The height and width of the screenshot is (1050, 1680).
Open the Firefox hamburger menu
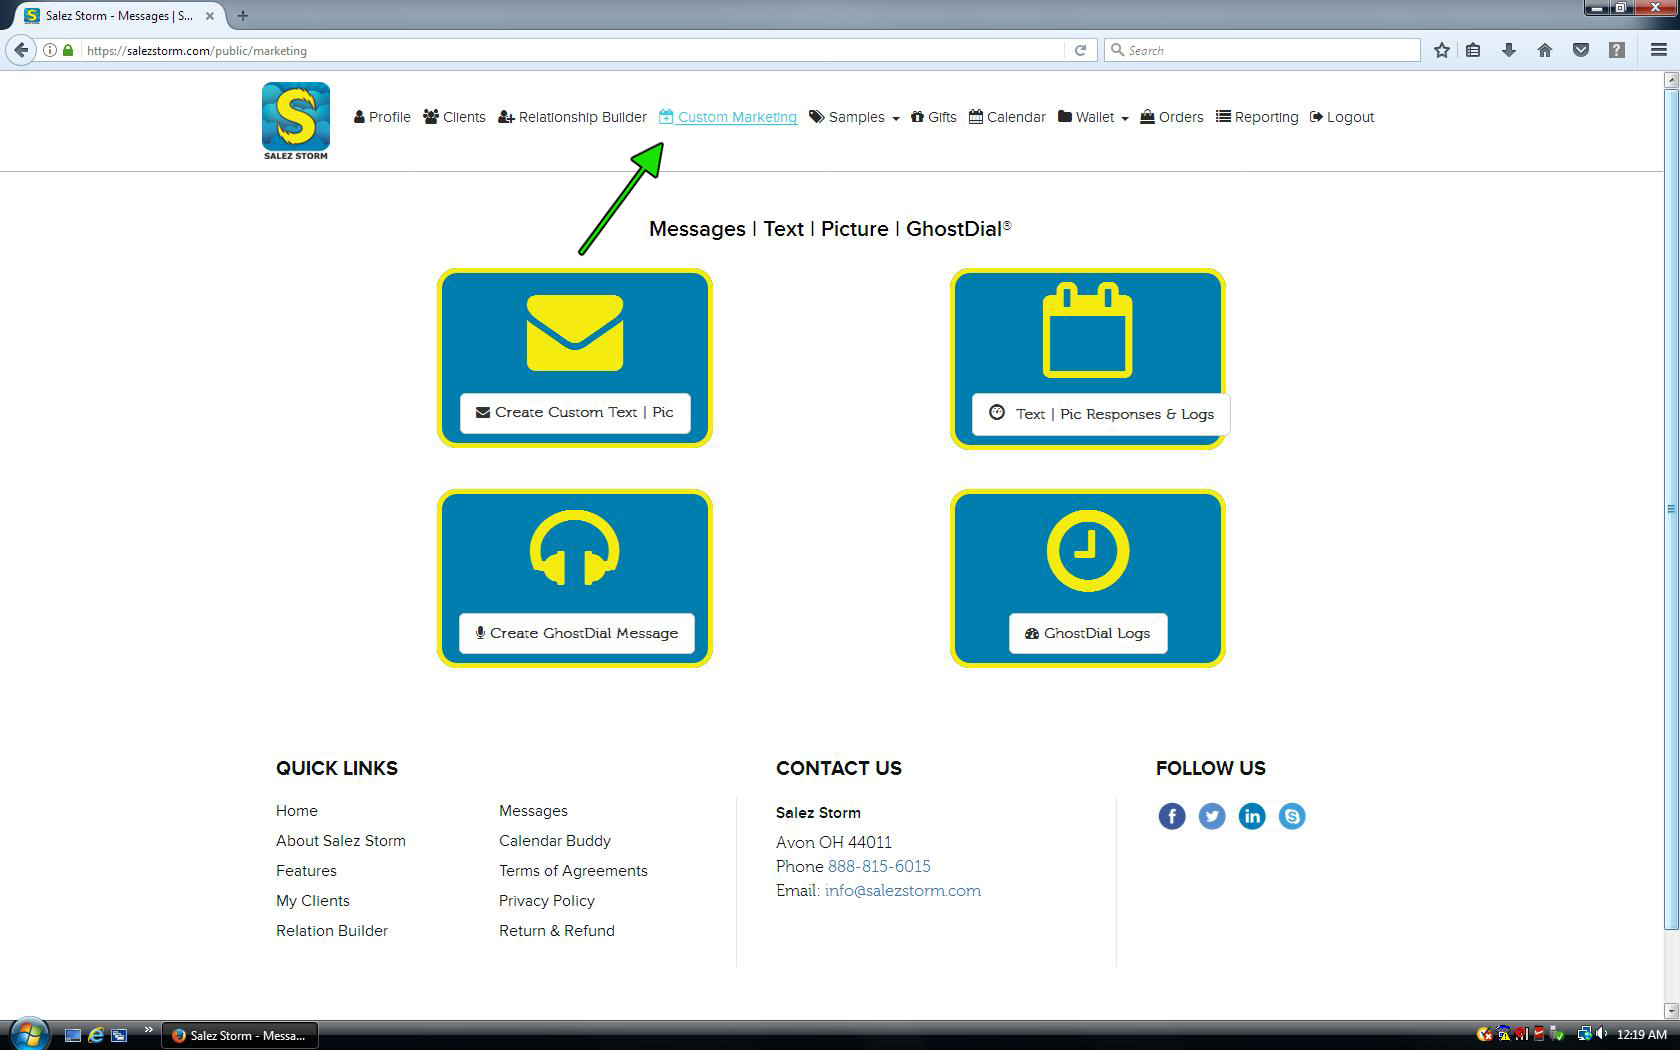[x=1658, y=50]
